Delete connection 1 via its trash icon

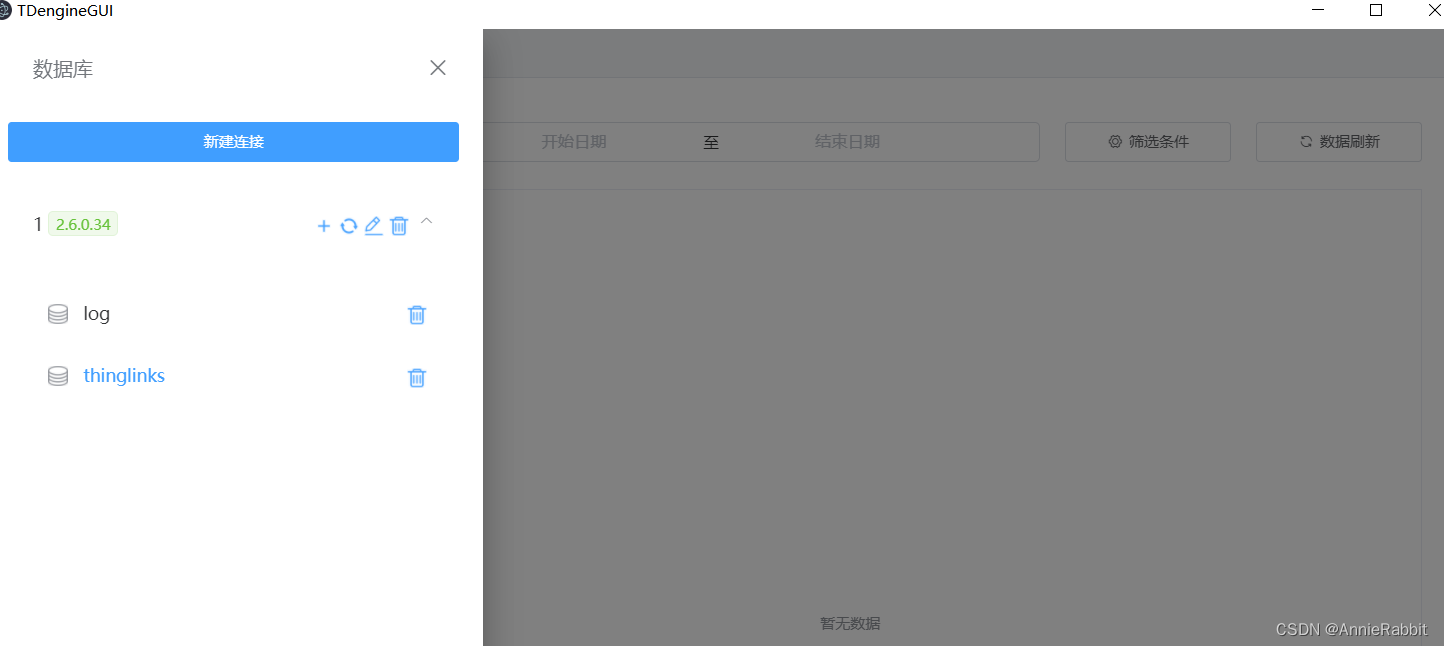click(398, 225)
